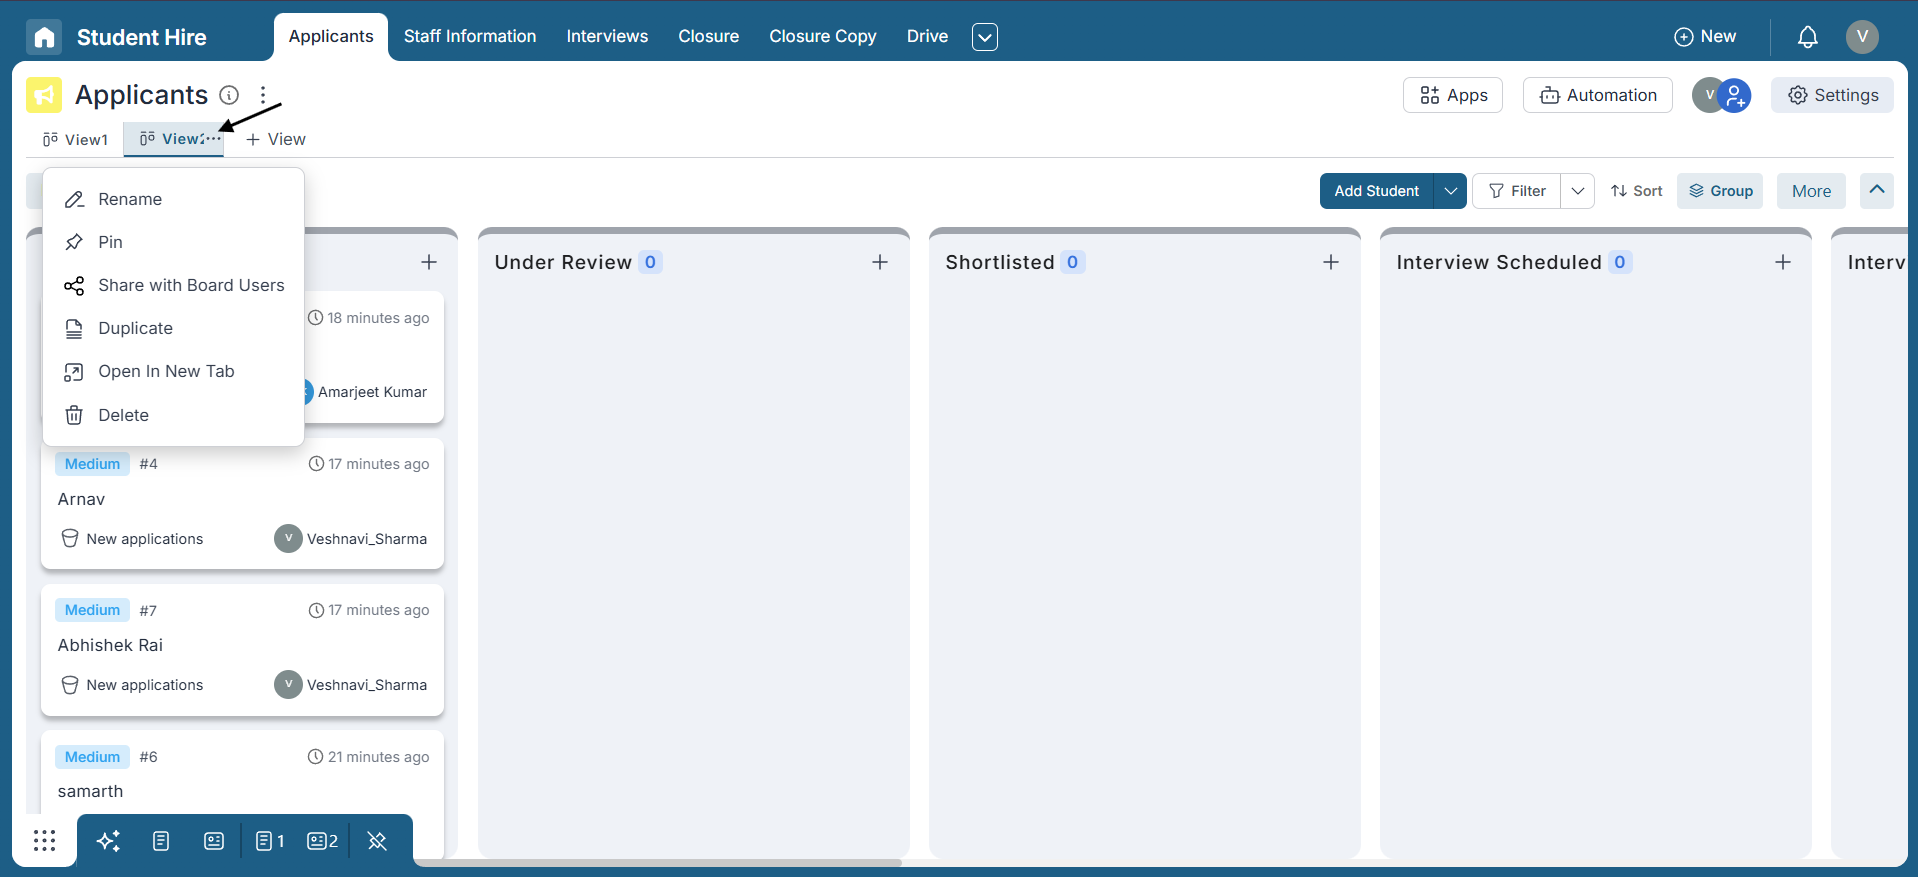Select the Applicants tab
The width and height of the screenshot is (1918, 877).
tap(331, 36)
